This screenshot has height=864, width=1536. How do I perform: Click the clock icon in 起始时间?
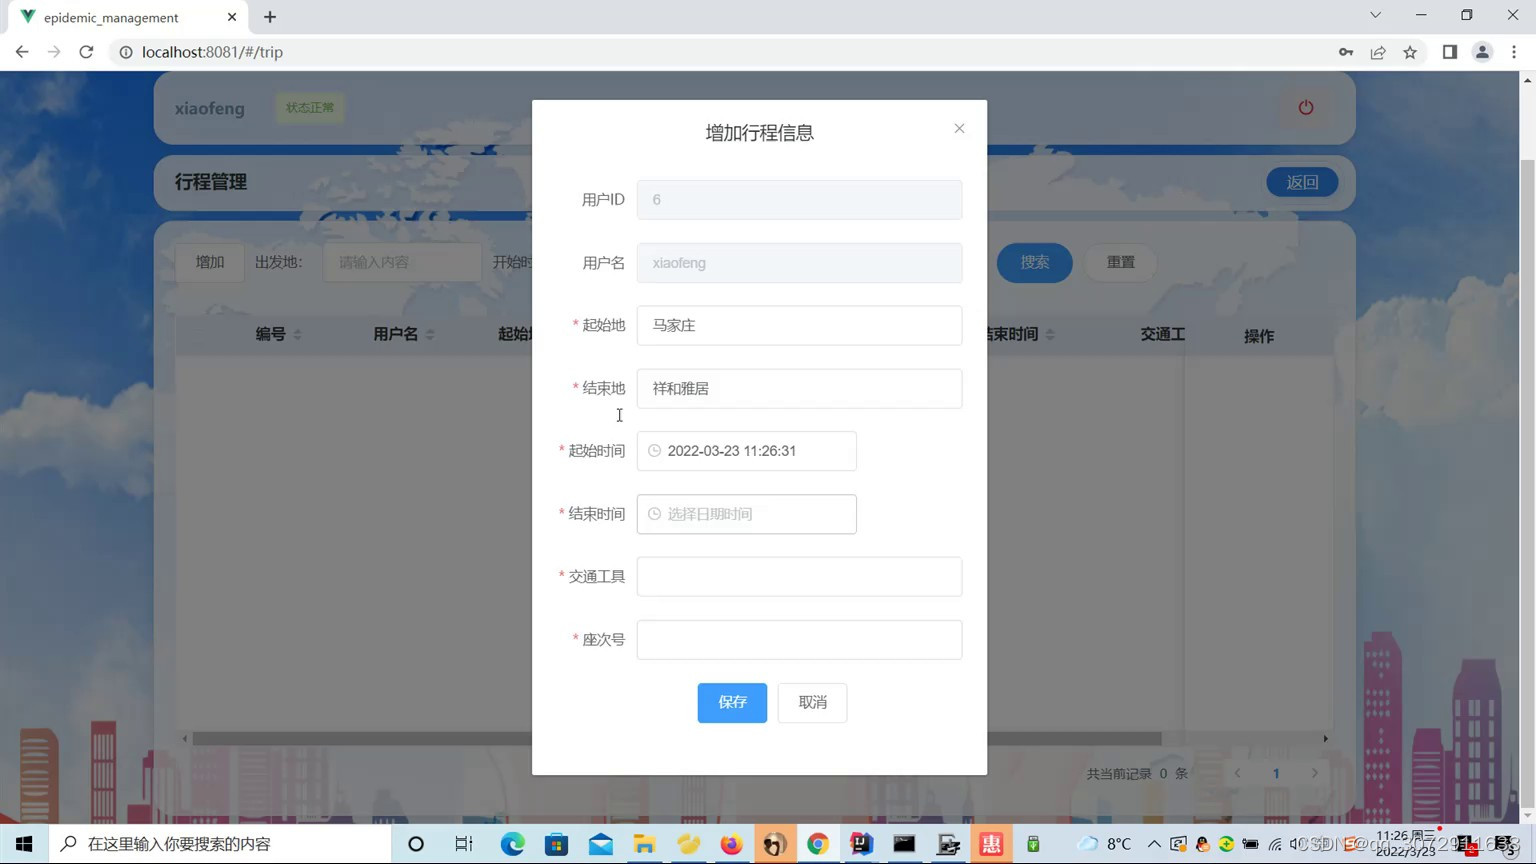coord(654,451)
